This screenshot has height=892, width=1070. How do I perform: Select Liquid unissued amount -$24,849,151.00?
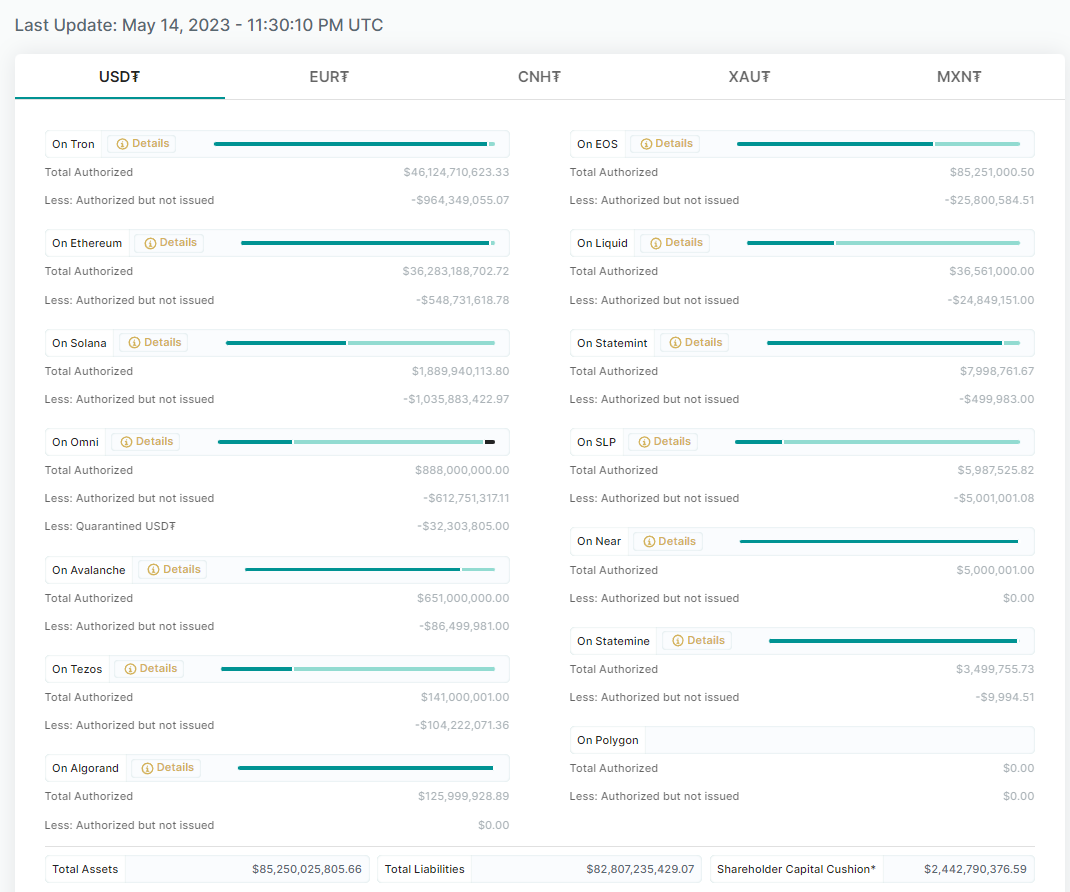(x=991, y=300)
